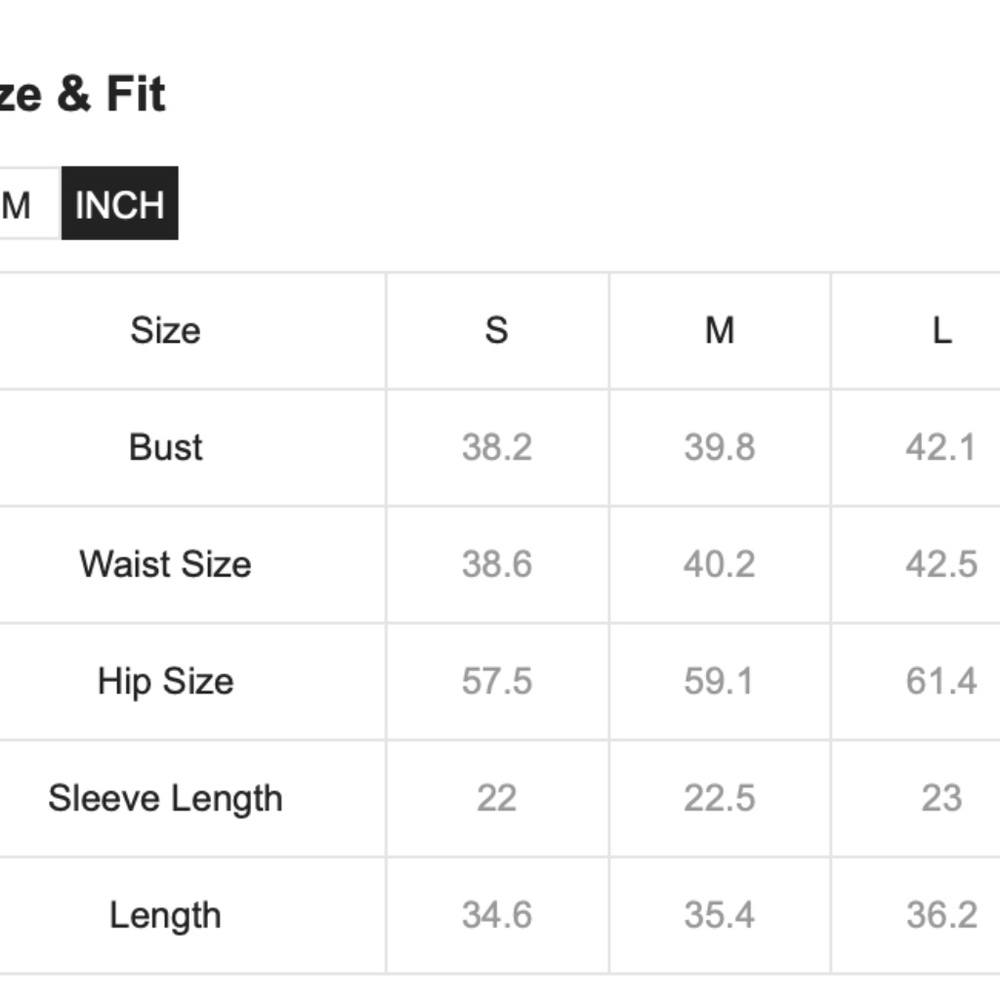Click the 38.2 bust value for S

pyautogui.click(x=497, y=447)
